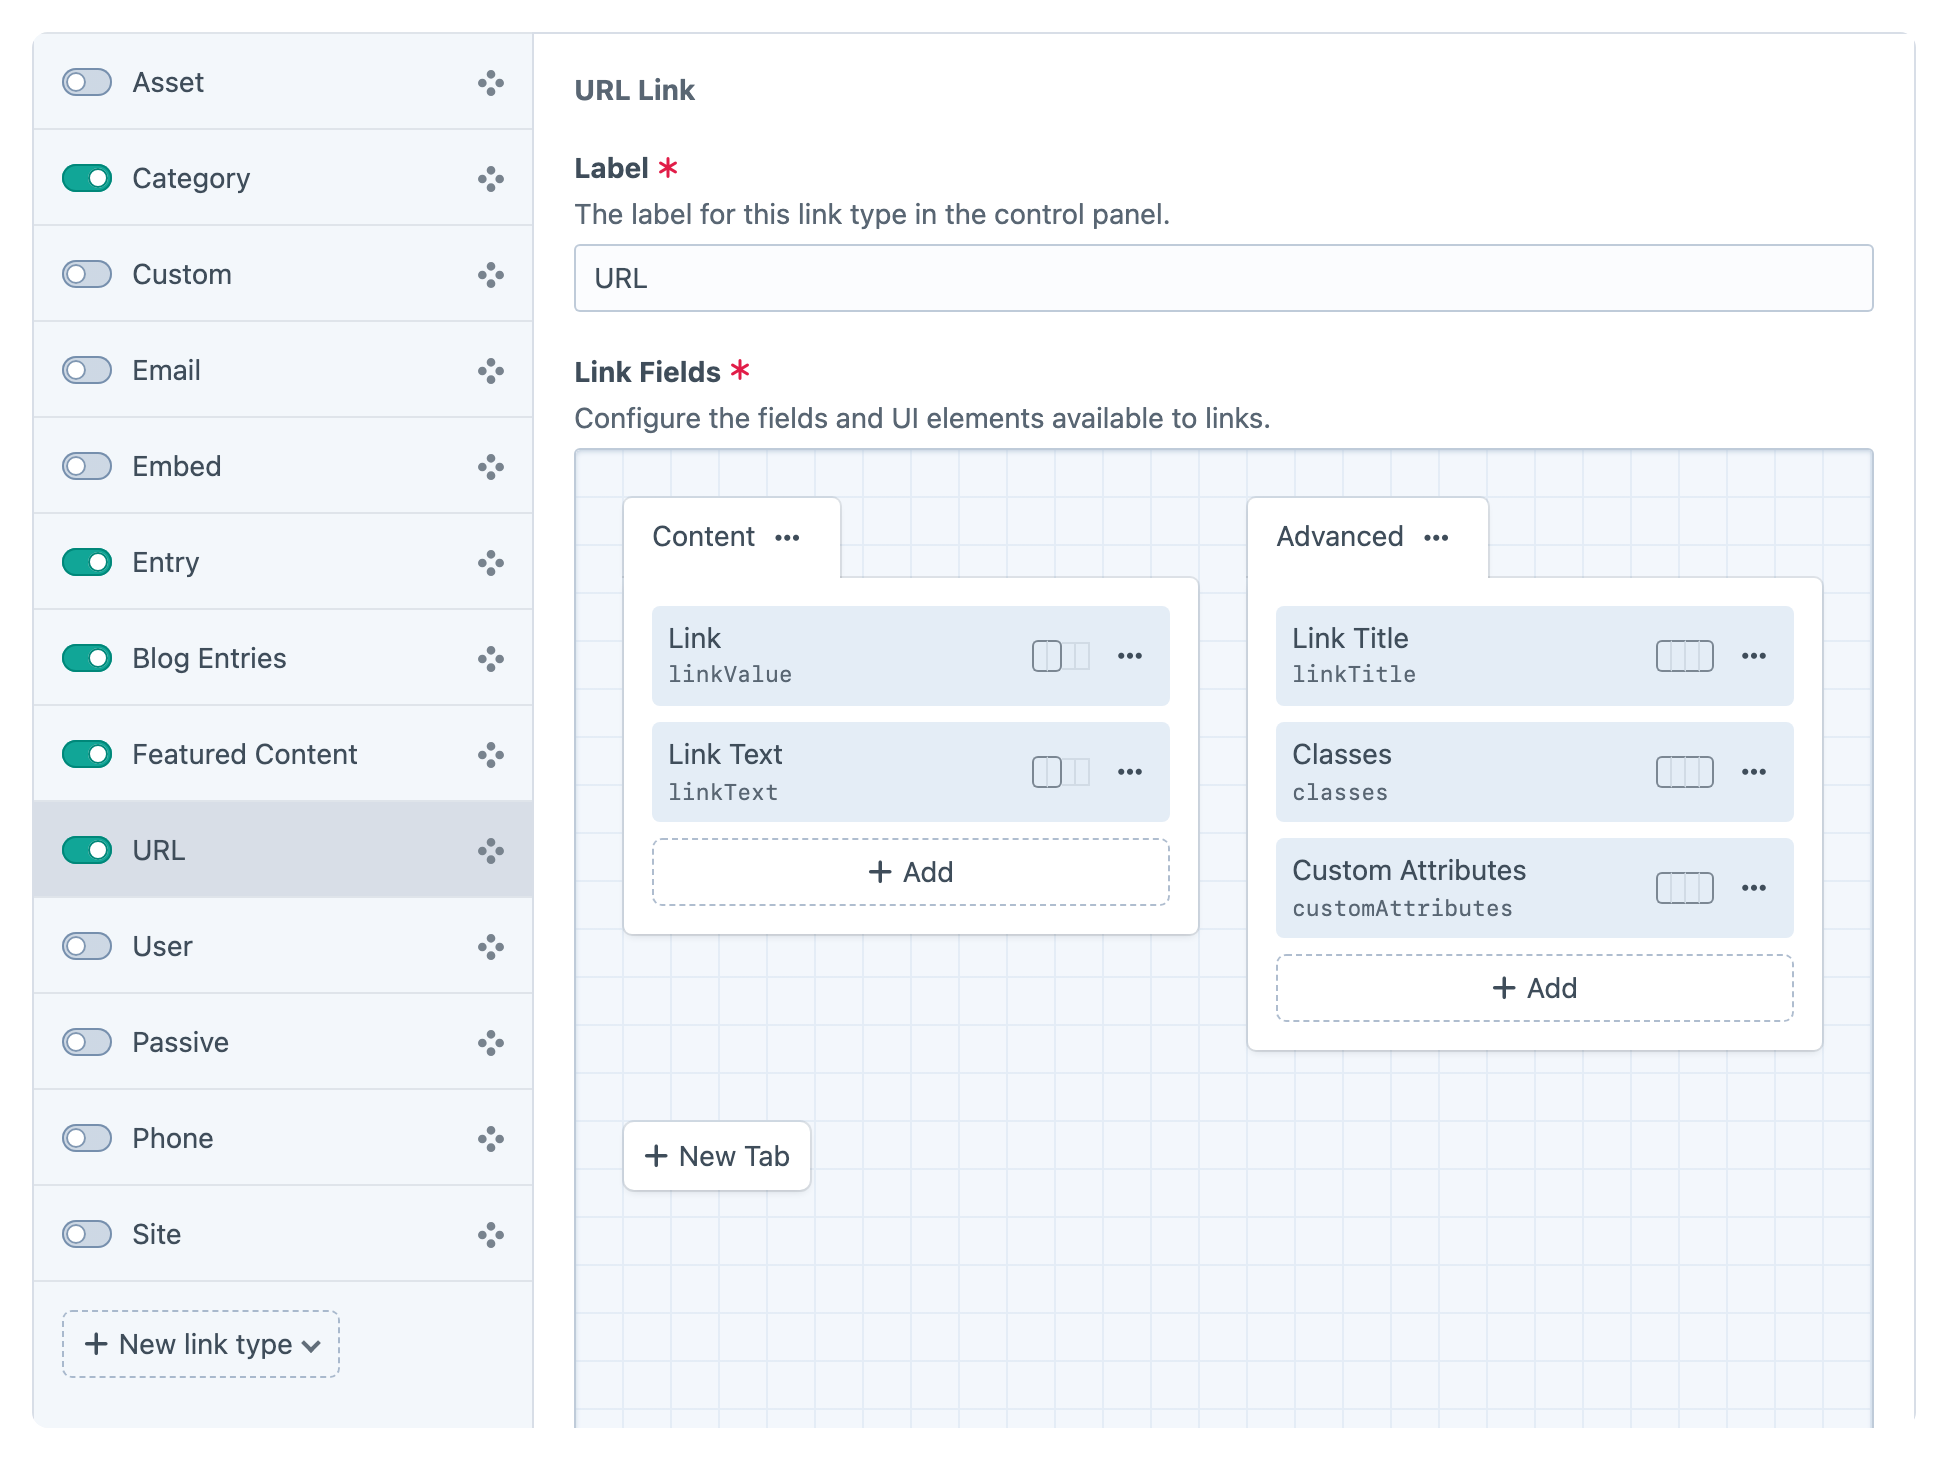
Task: Turn on the Embed link type
Action: point(87,466)
